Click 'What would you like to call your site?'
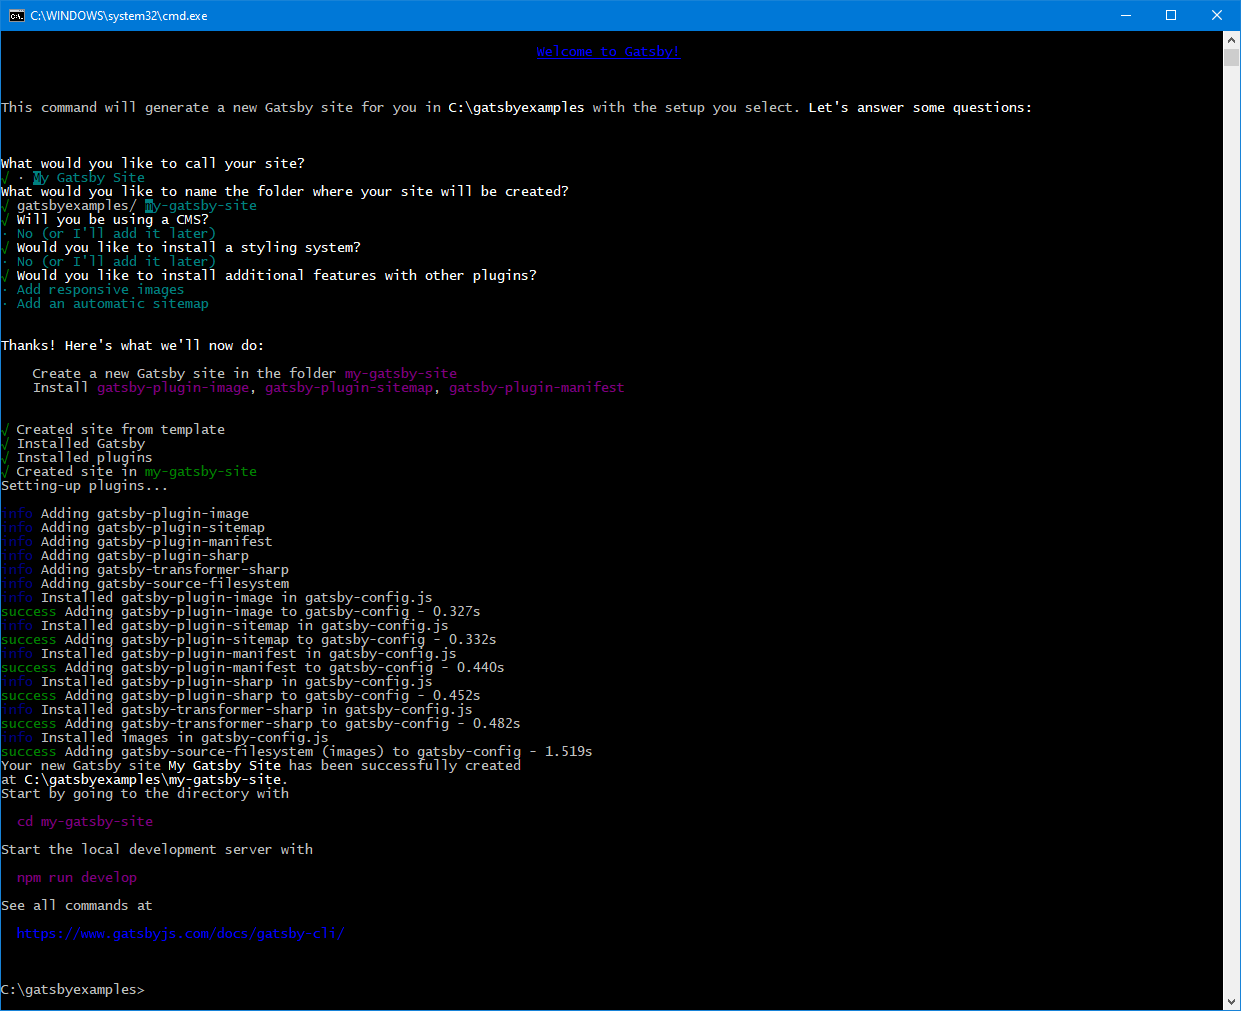The width and height of the screenshot is (1241, 1024). coord(153,163)
